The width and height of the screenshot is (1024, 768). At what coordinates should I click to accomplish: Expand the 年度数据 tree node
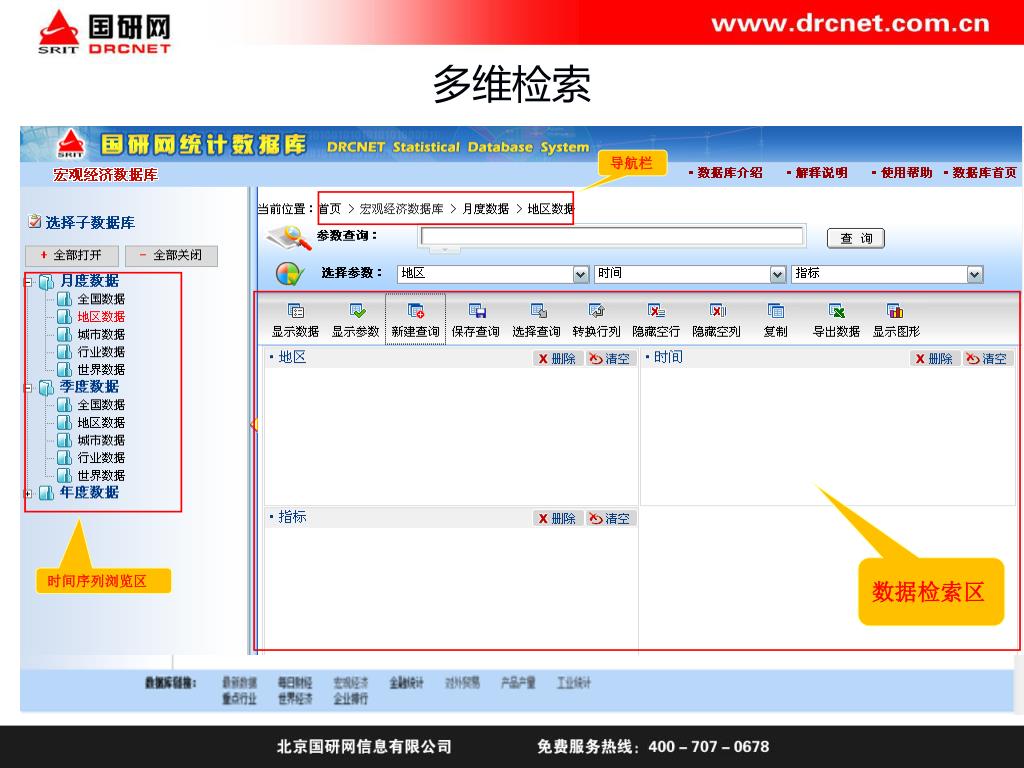pos(28,494)
